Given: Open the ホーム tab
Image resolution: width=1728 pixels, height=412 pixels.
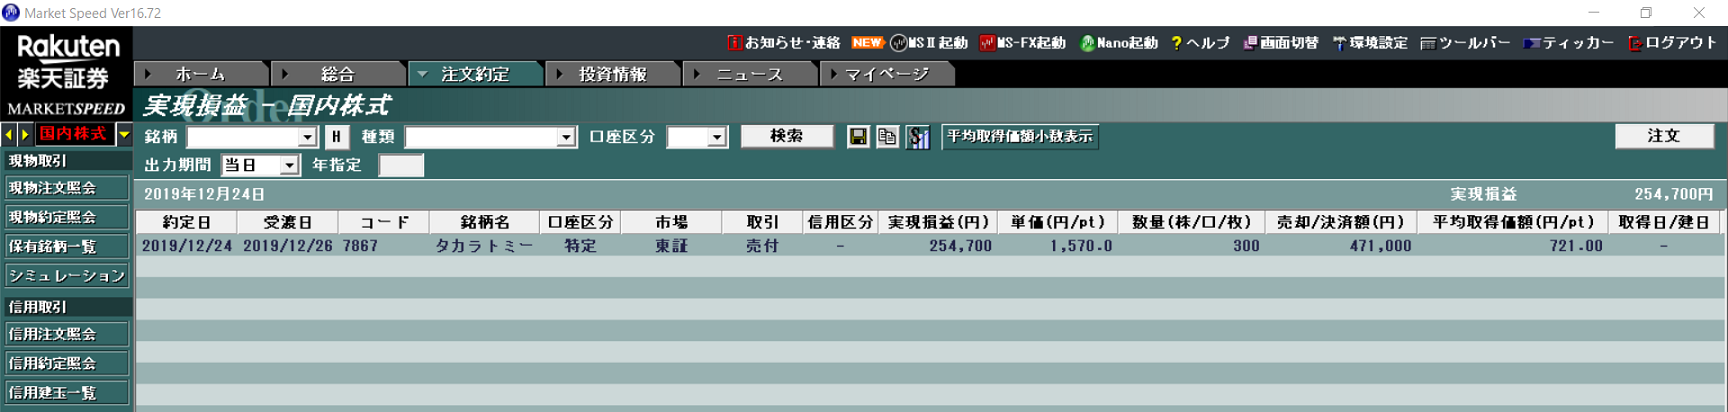Looking at the screenshot, I should click(200, 74).
